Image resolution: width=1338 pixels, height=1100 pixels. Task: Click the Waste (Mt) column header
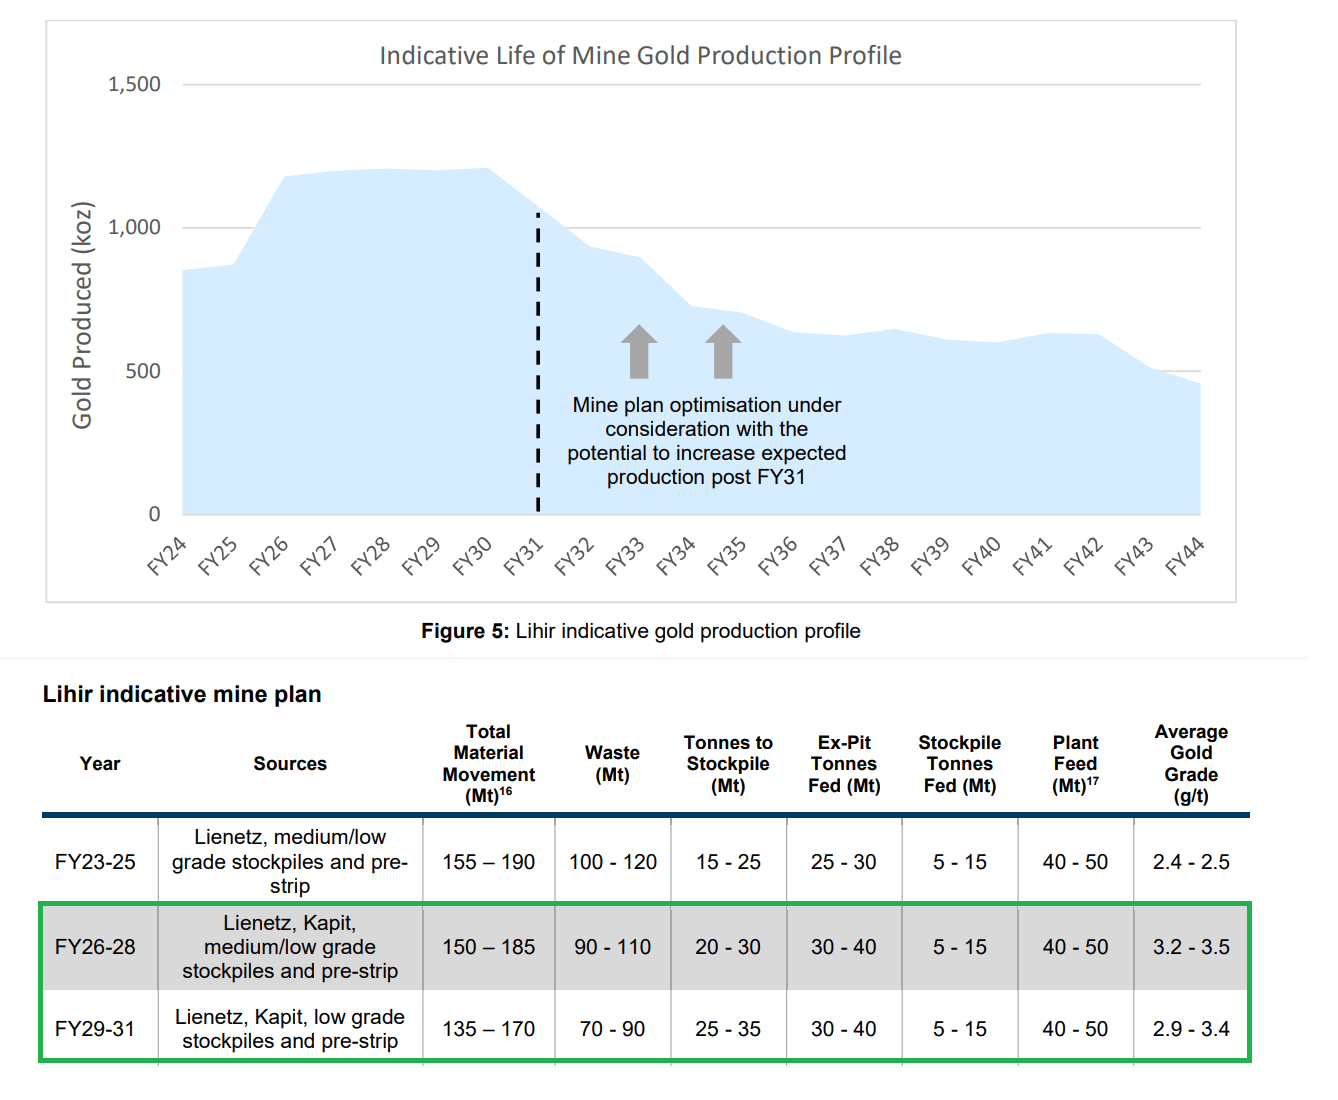coord(612,763)
